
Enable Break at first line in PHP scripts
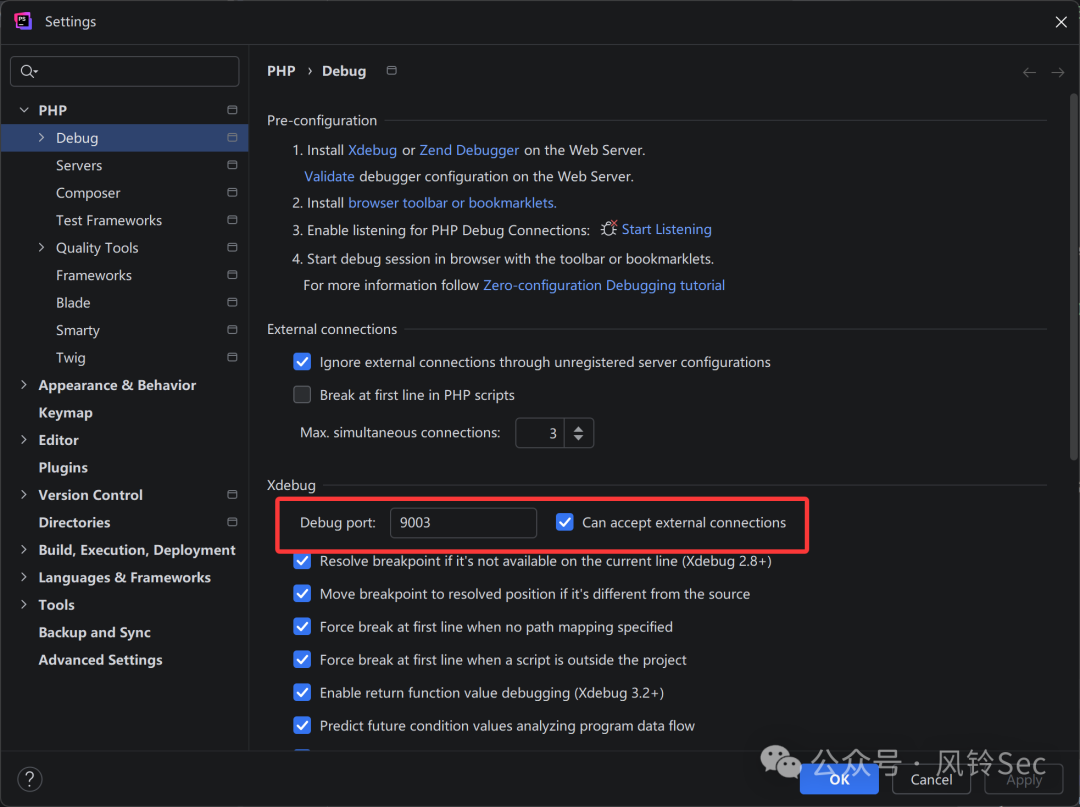302,395
